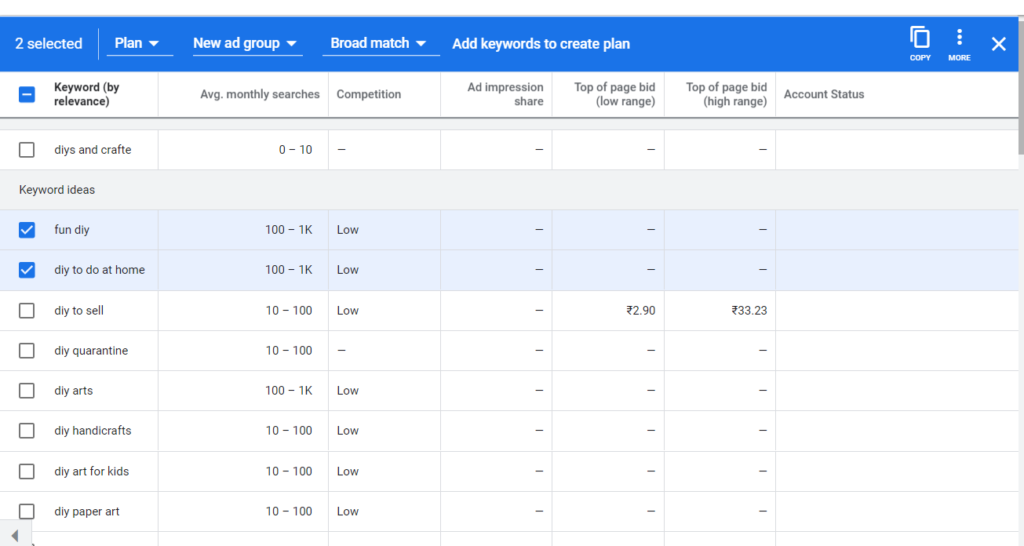The height and width of the screenshot is (546, 1024).
Task: Click the left scroll arrow at bottom
Action: pyautogui.click(x=14, y=536)
